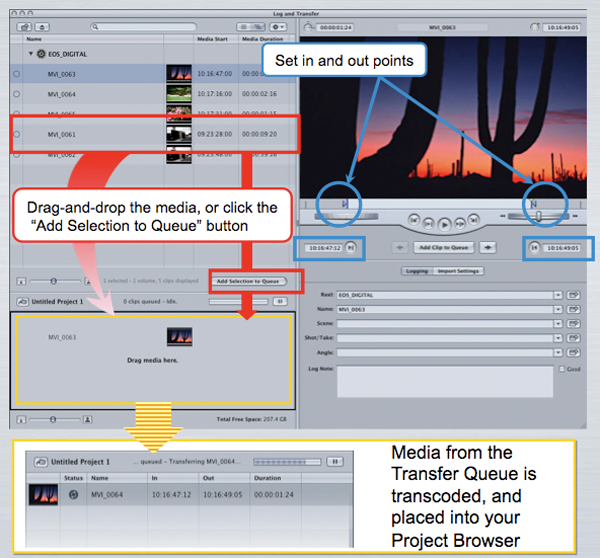Screen dimensions: 600x558
Task: Pause the transfer queue above the drop area
Action: click(x=280, y=302)
